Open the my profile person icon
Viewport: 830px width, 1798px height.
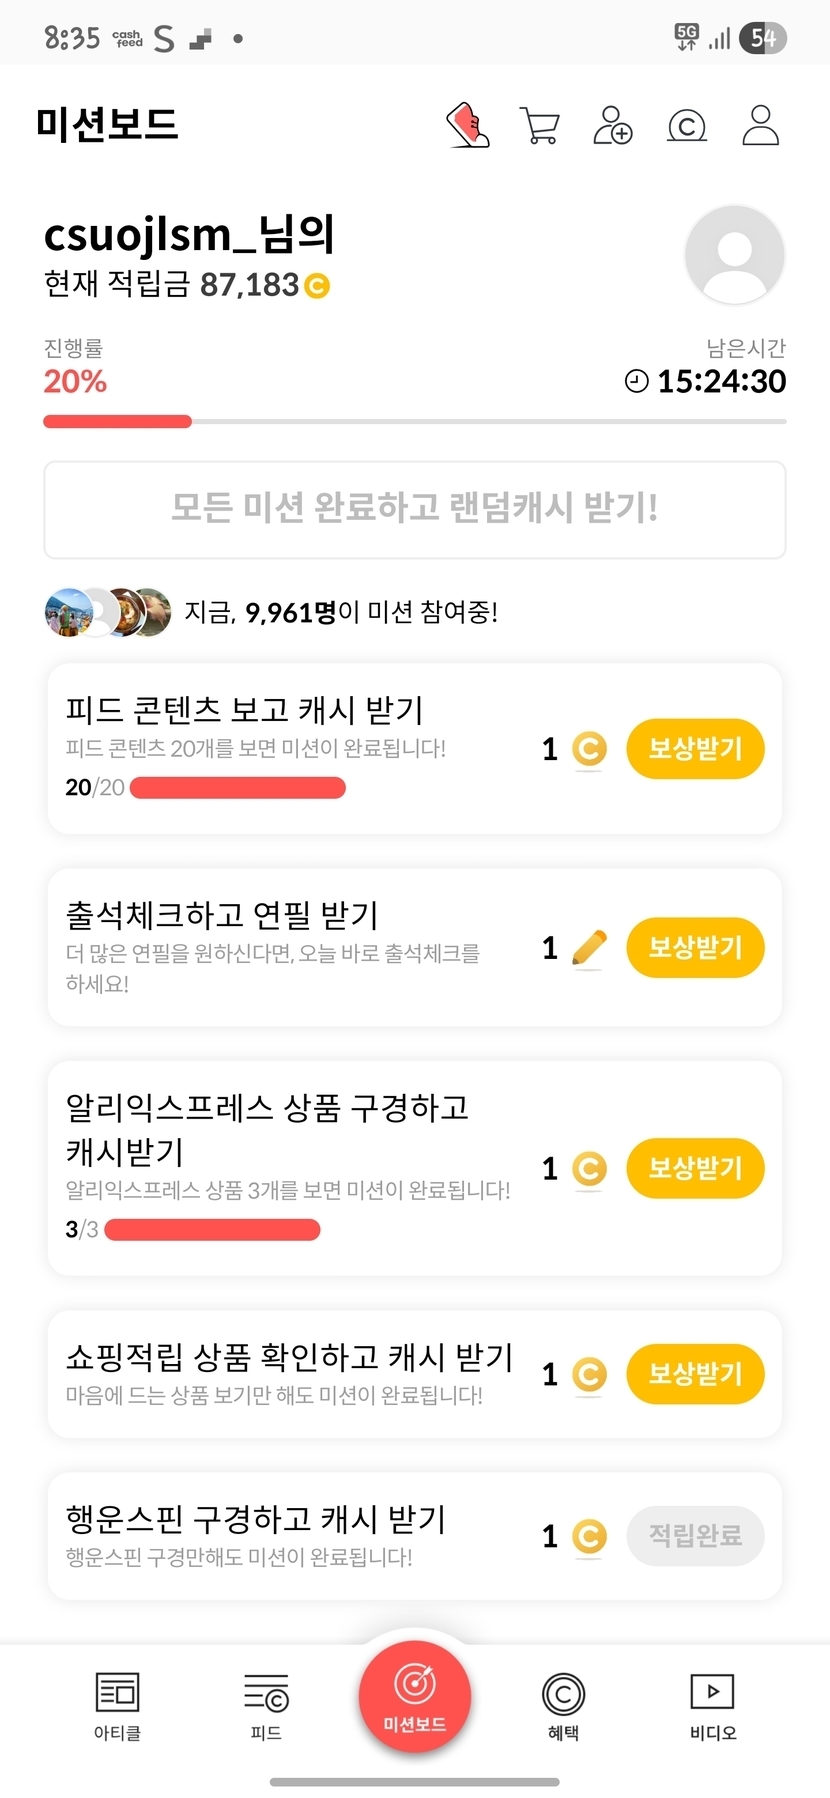760,126
